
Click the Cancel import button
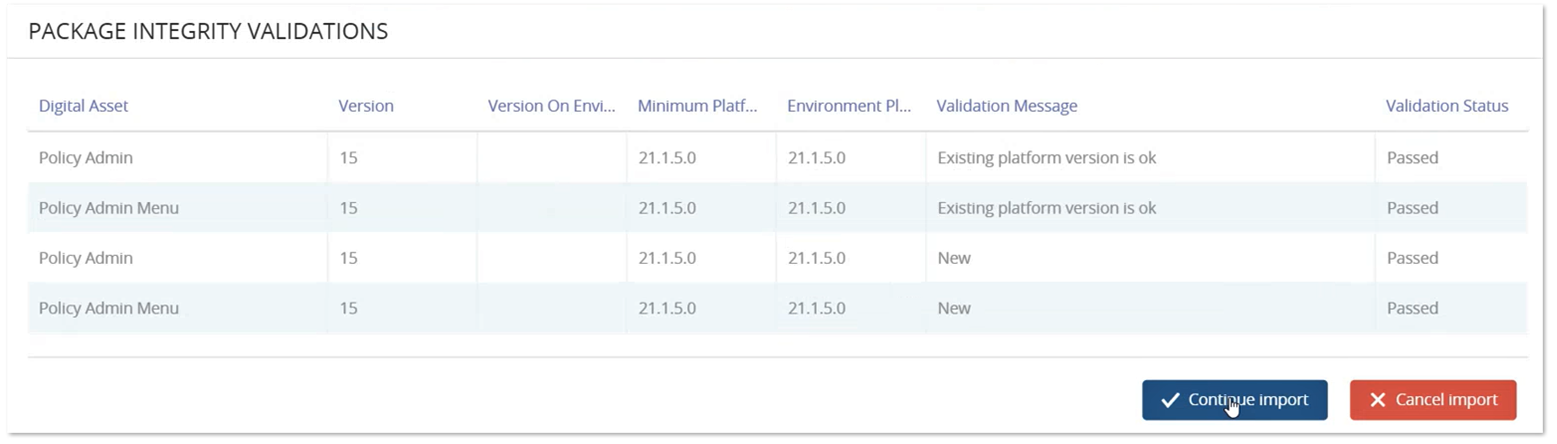1432,400
